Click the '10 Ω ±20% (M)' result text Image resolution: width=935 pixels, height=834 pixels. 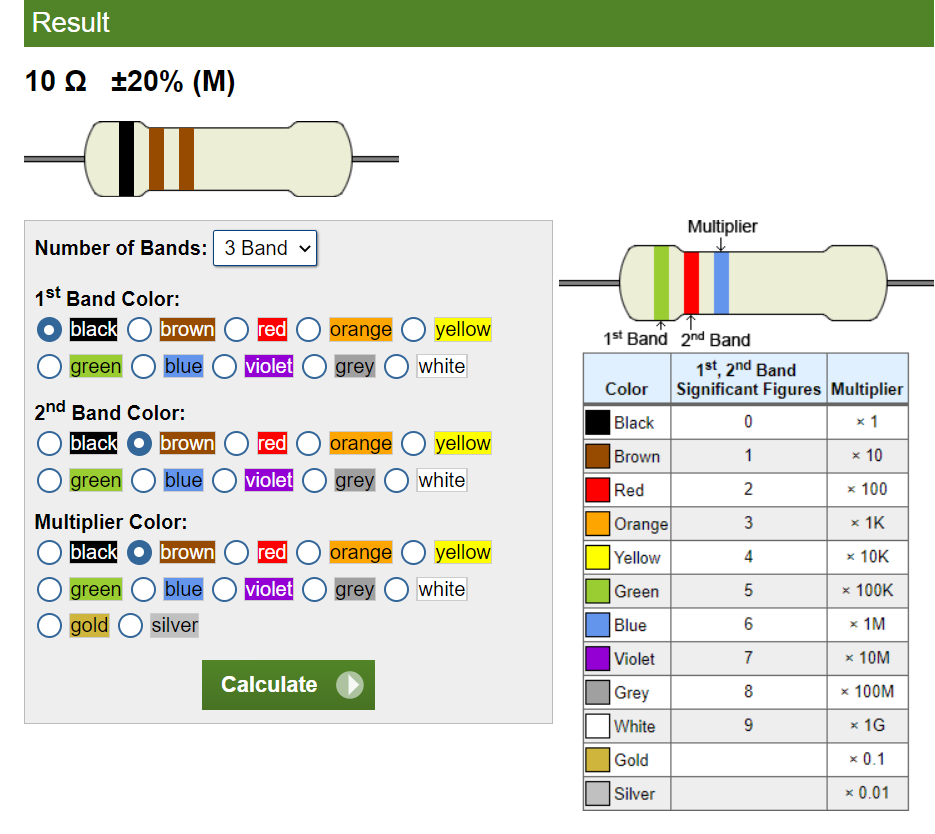click(130, 82)
